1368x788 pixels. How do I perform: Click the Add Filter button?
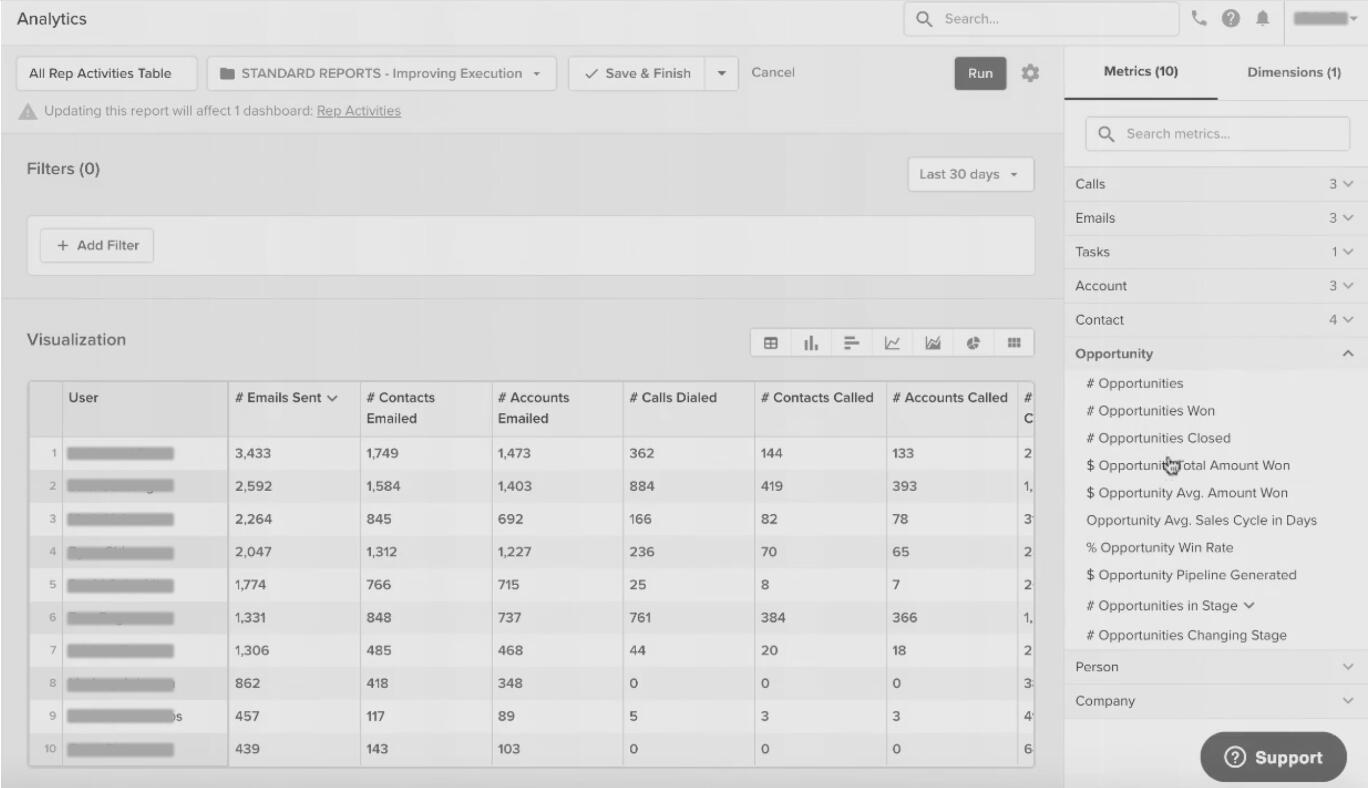(x=97, y=246)
